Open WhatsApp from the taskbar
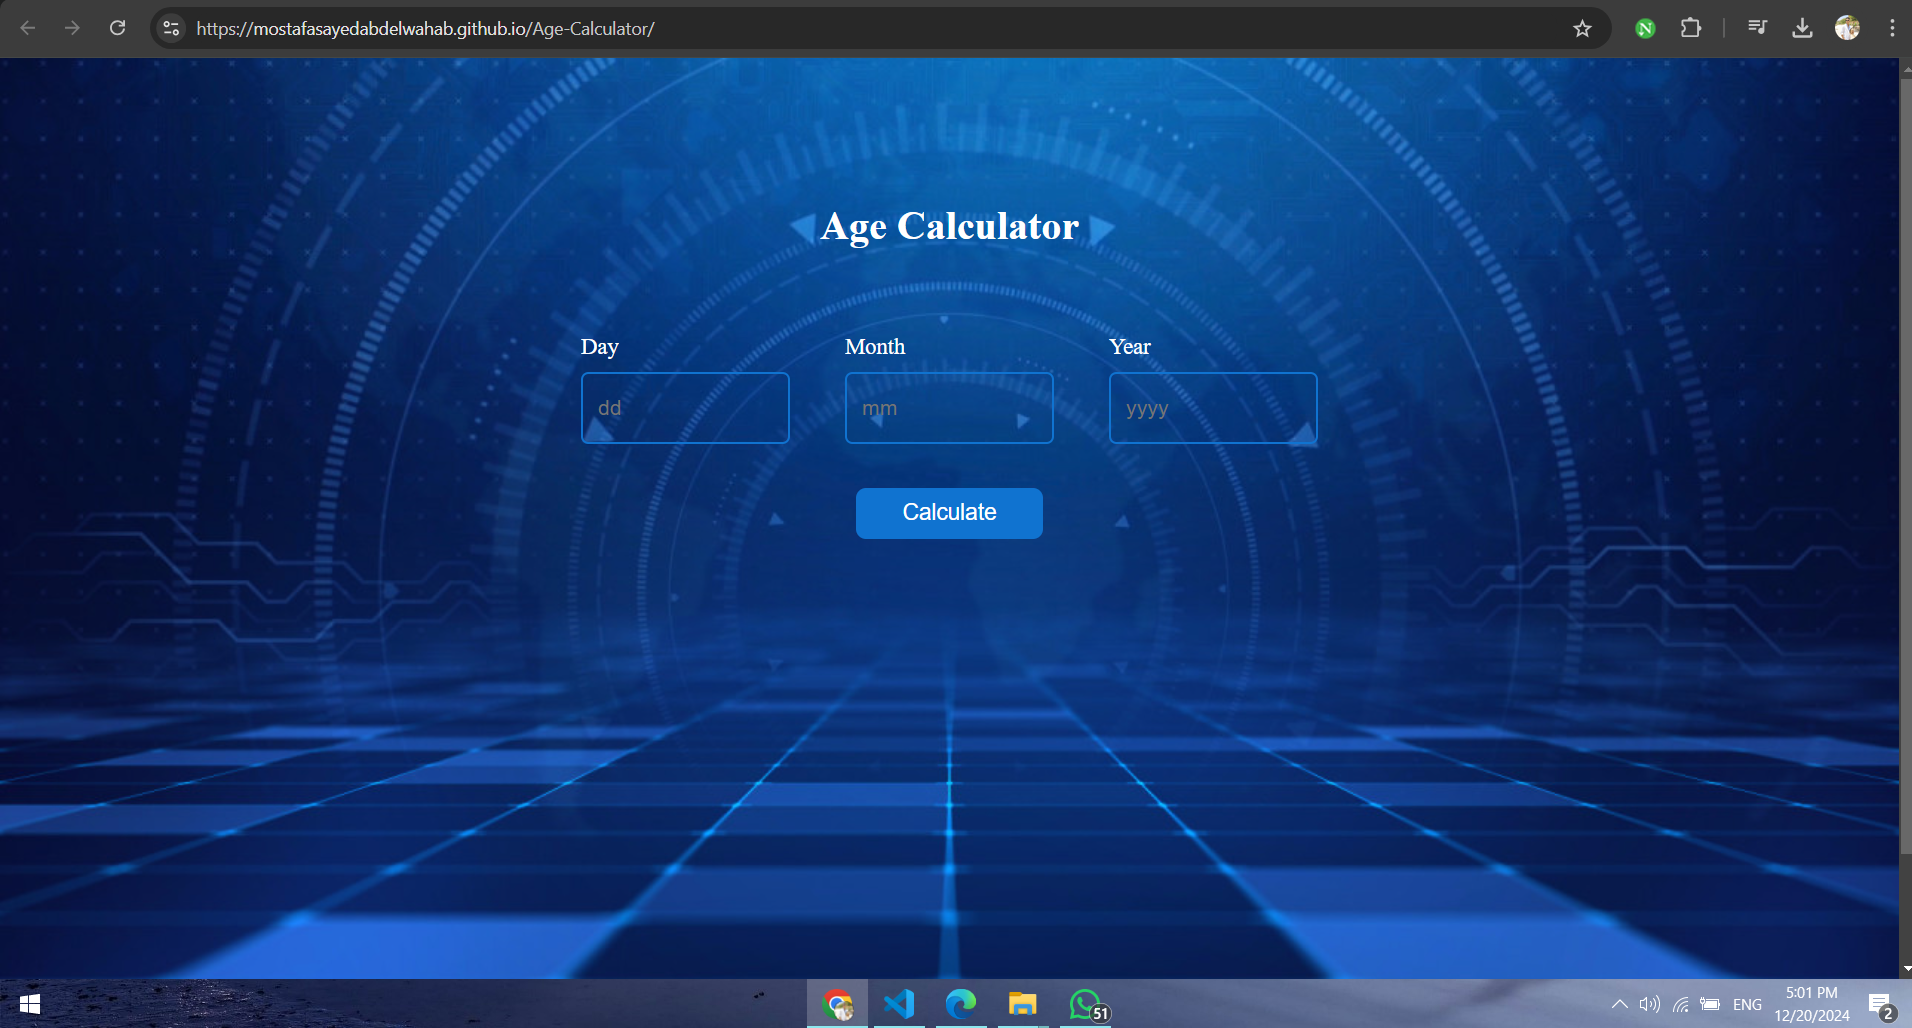This screenshot has width=1912, height=1028. pyautogui.click(x=1086, y=1004)
